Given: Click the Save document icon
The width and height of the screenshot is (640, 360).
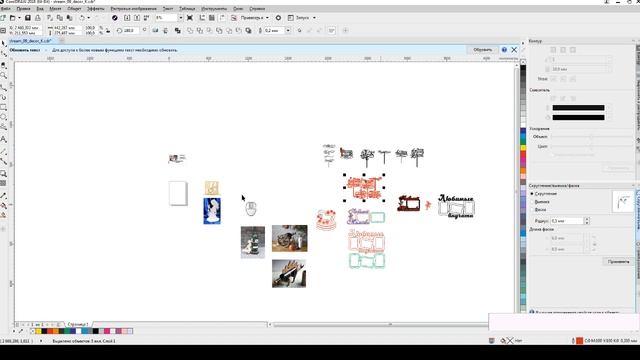Looking at the screenshot, I should (x=28, y=18).
